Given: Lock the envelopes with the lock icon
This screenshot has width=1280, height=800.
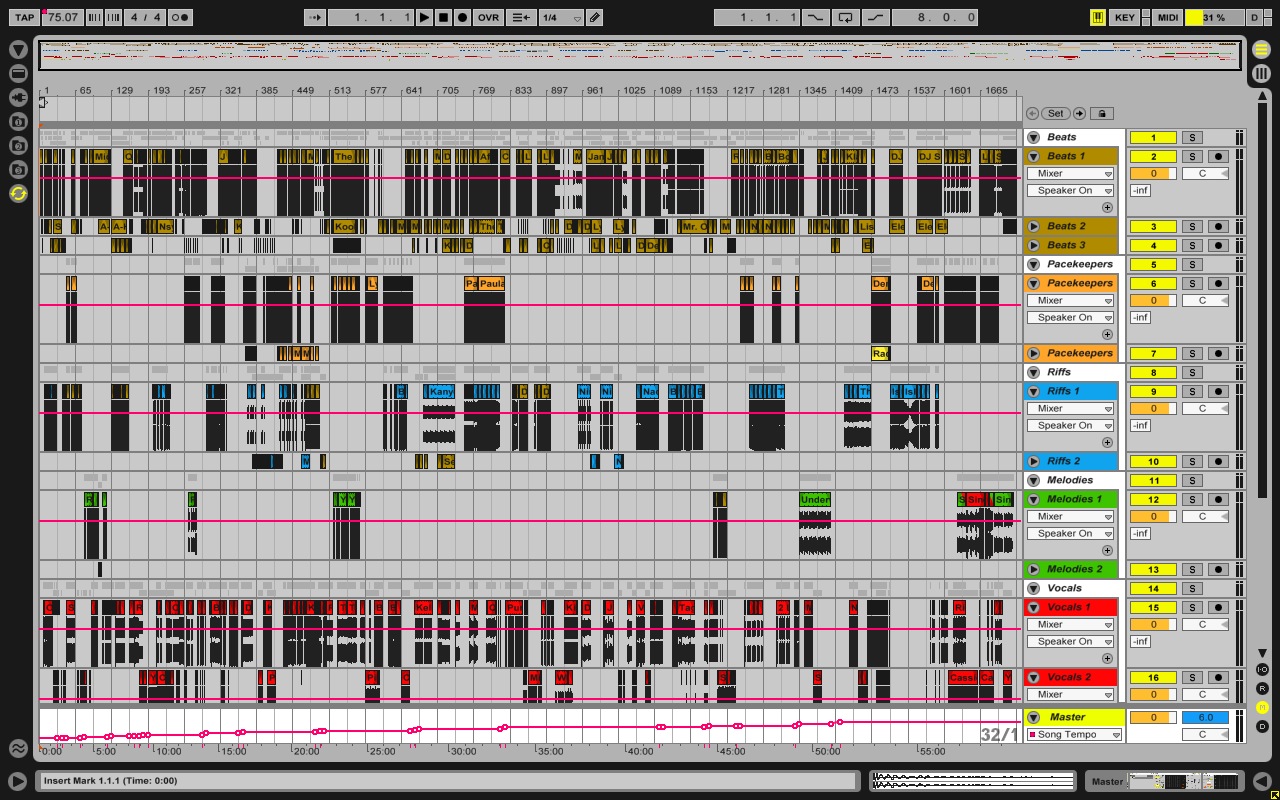Looking at the screenshot, I should [x=1101, y=113].
